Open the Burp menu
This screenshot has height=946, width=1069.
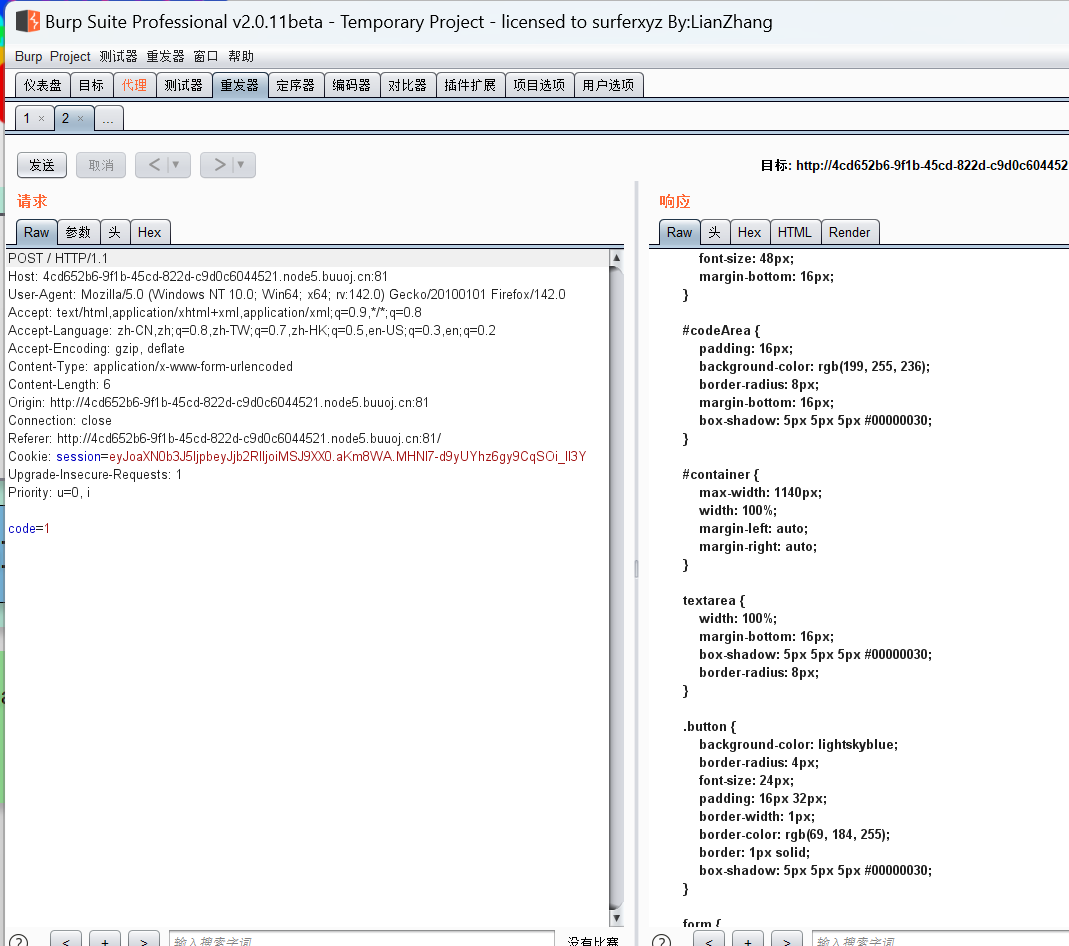[x=29, y=57]
